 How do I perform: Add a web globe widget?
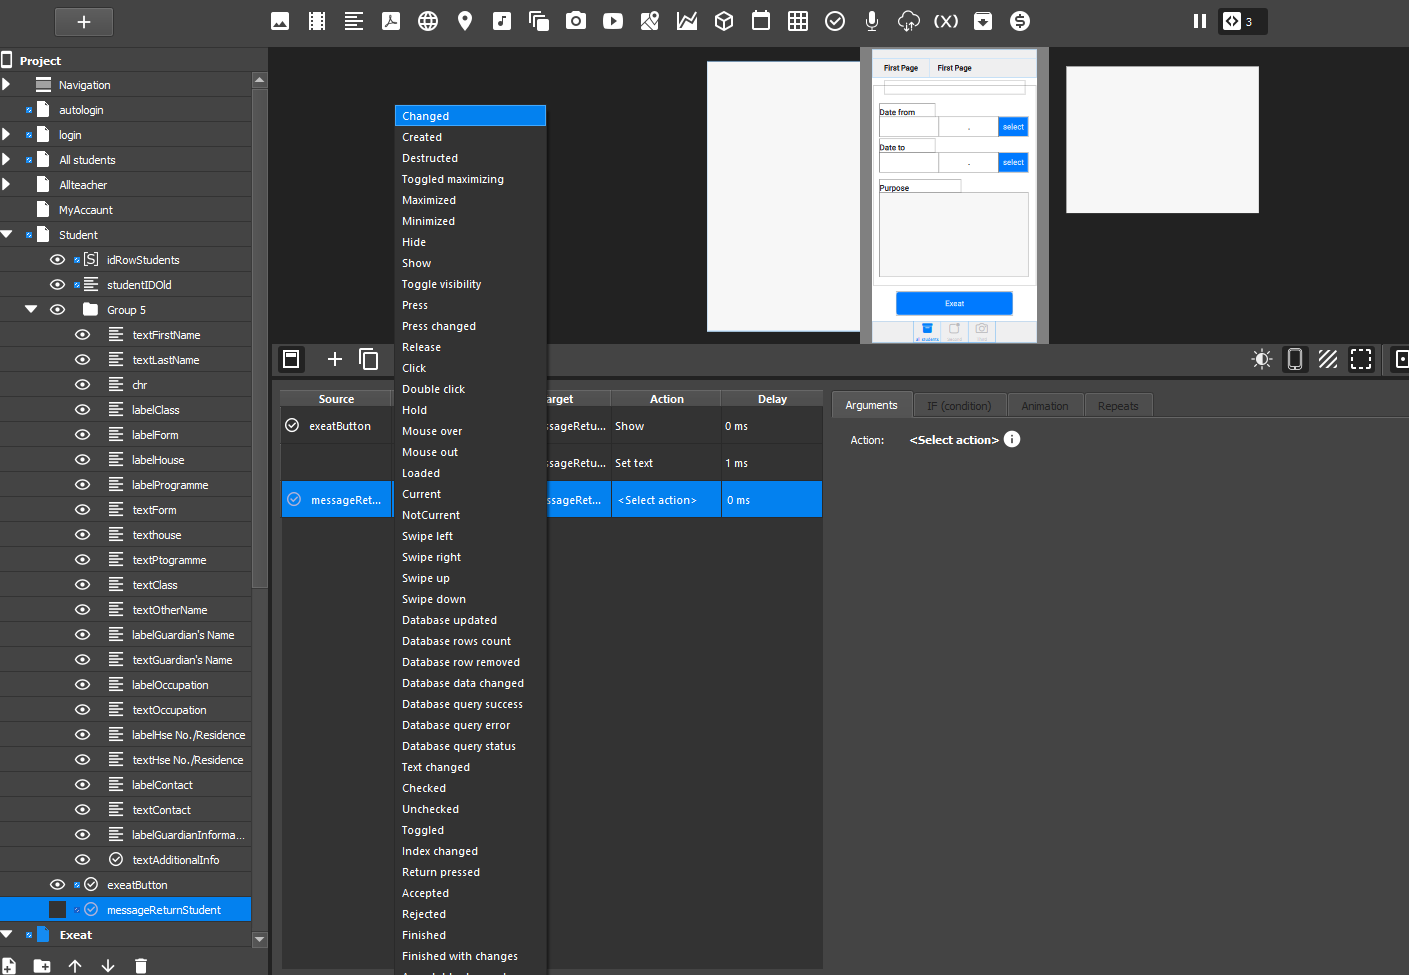pos(428,21)
